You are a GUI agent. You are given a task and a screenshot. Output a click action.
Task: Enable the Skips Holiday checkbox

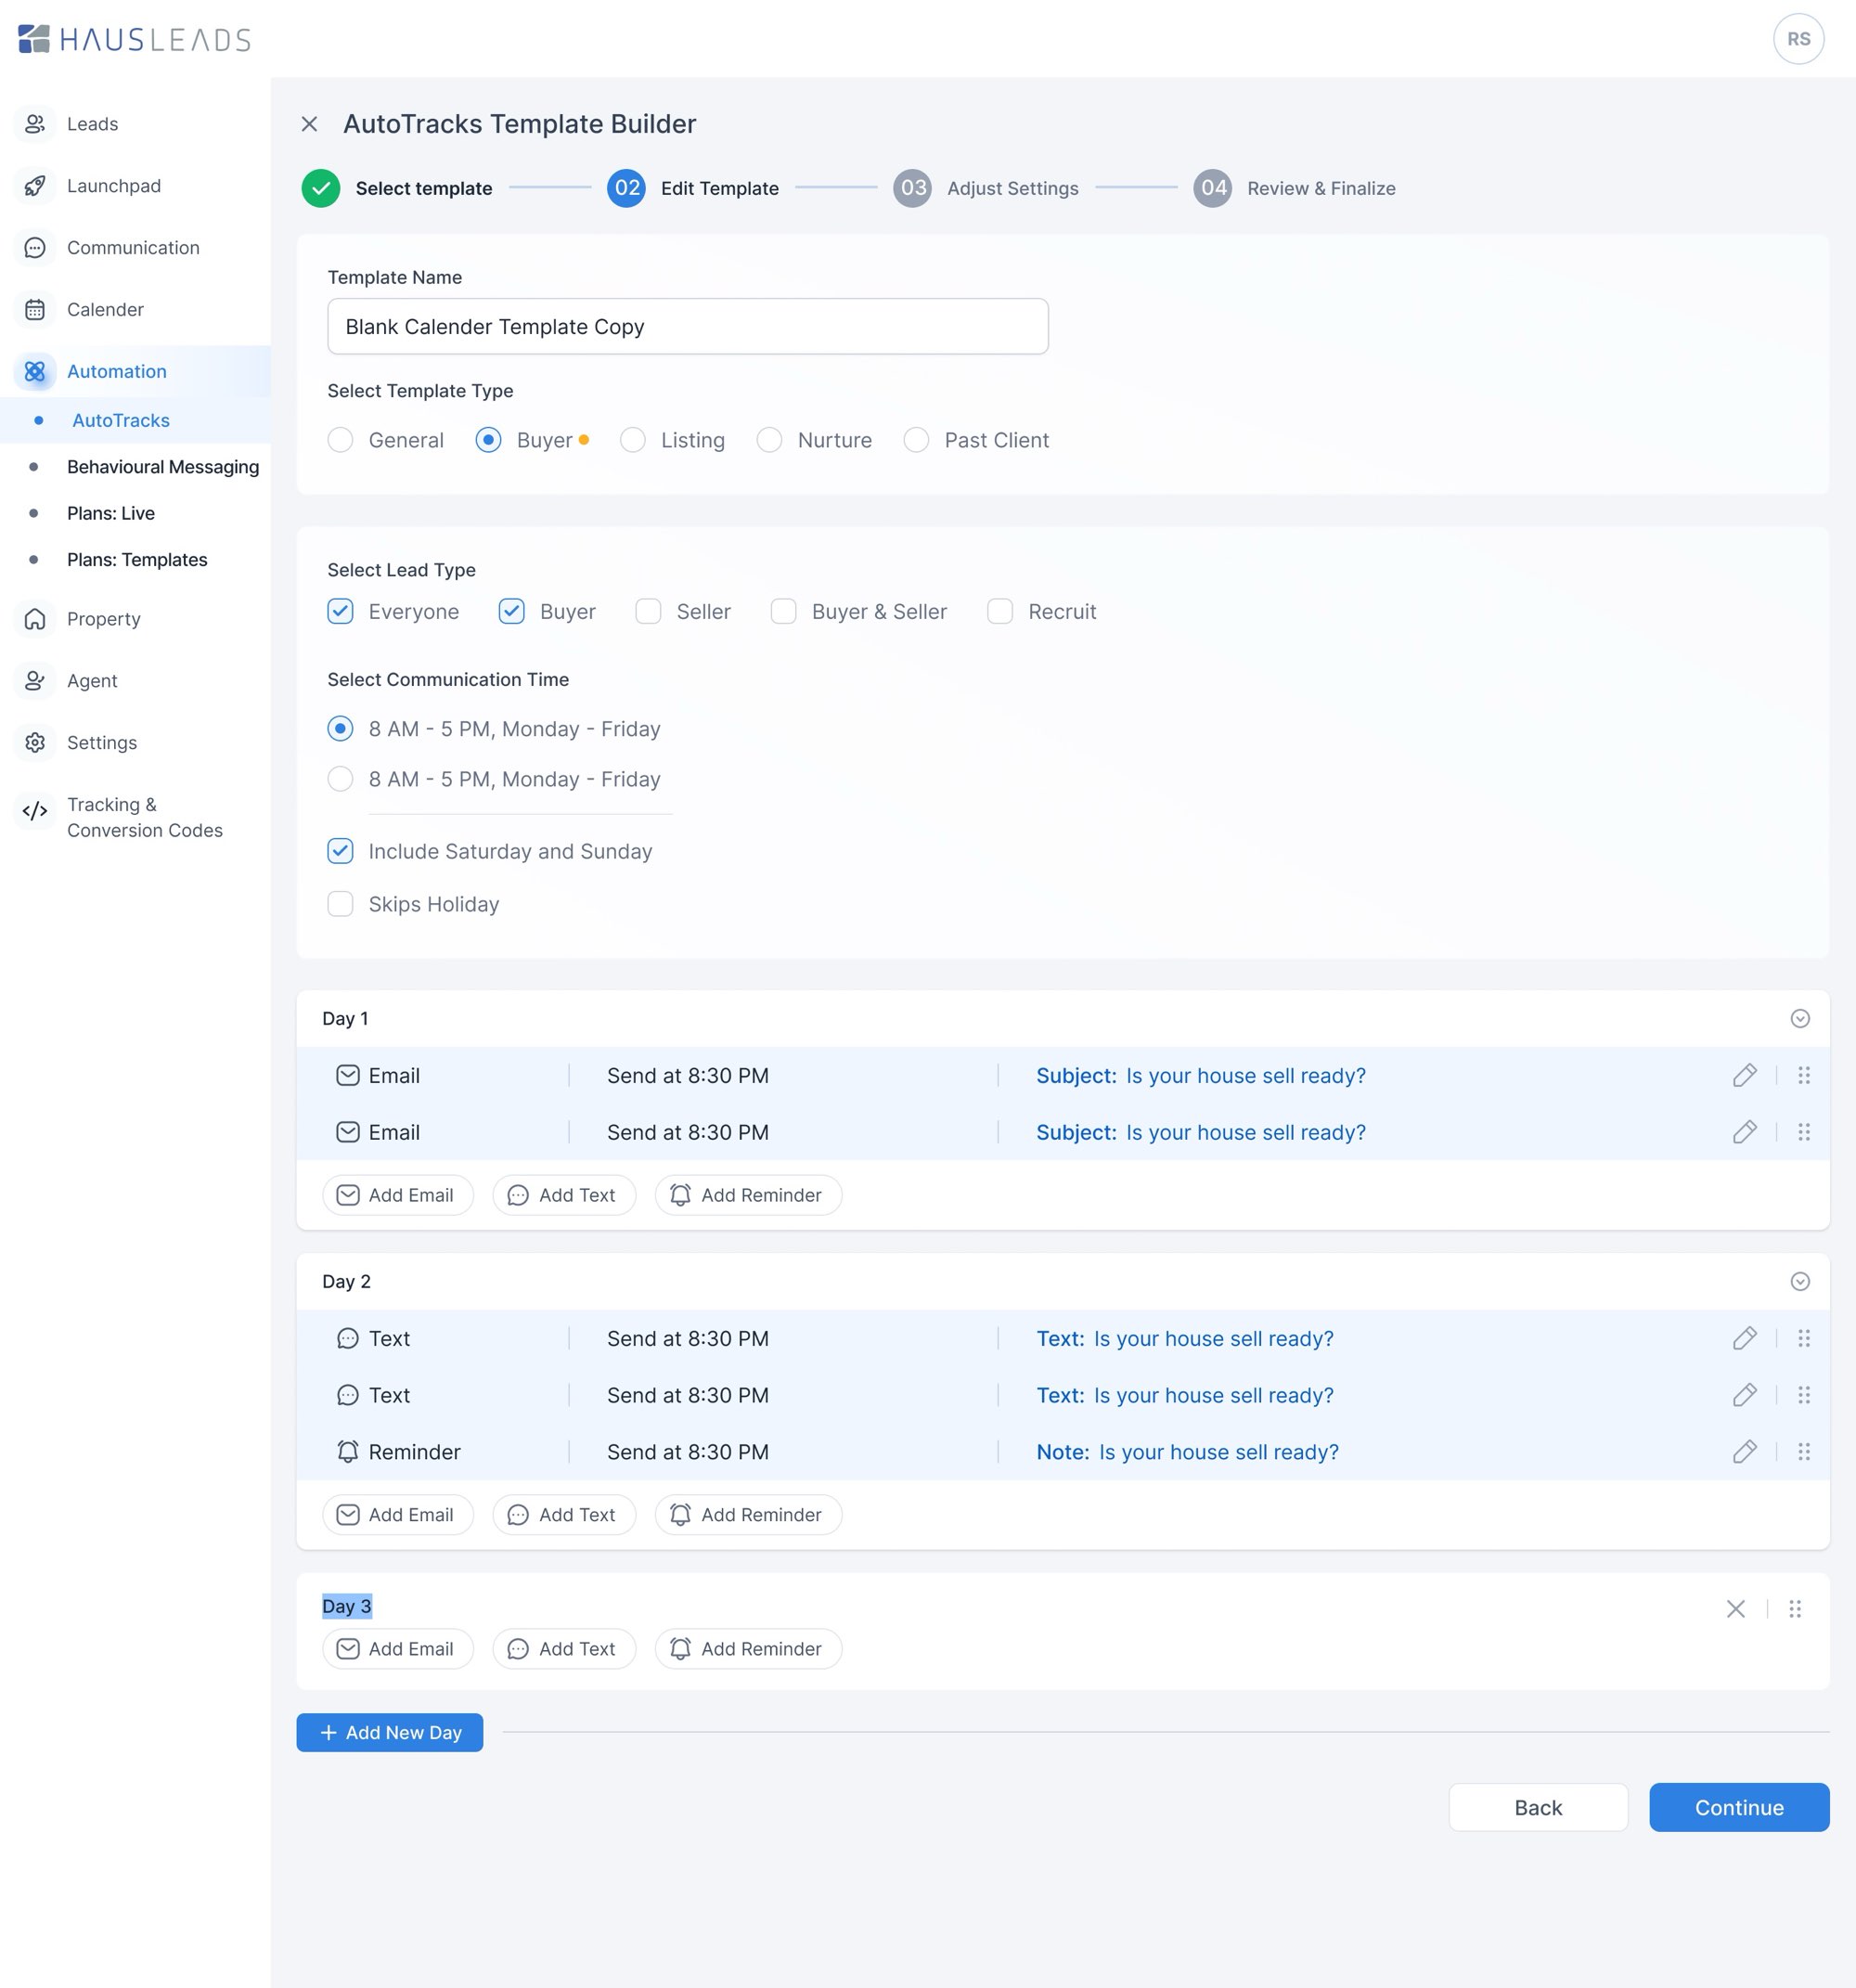point(340,904)
